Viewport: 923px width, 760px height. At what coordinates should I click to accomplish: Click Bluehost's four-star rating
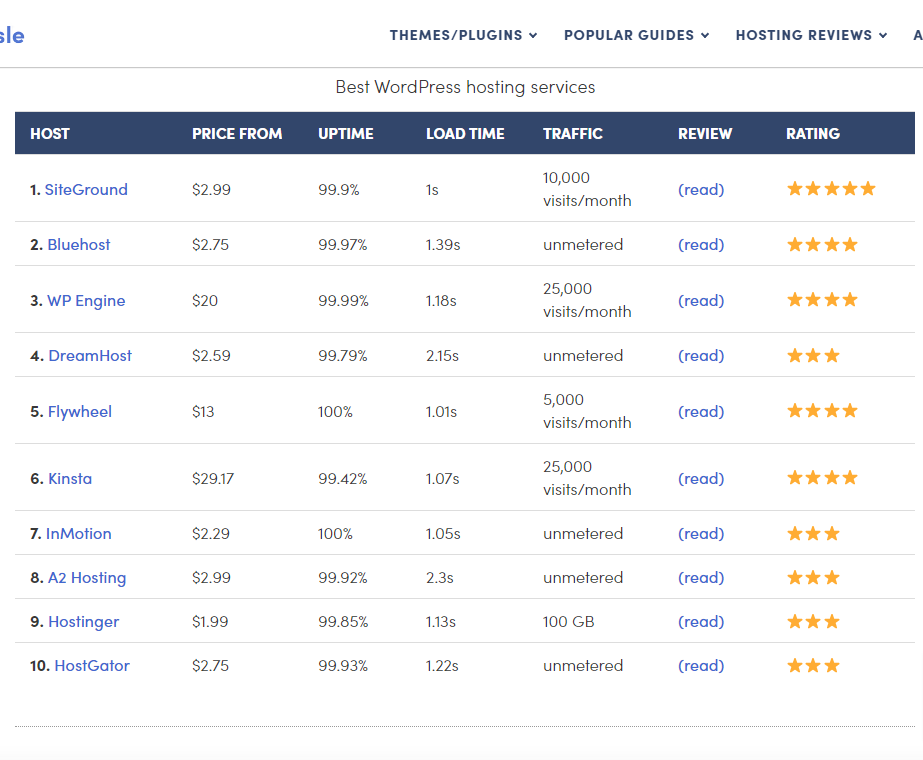click(822, 244)
